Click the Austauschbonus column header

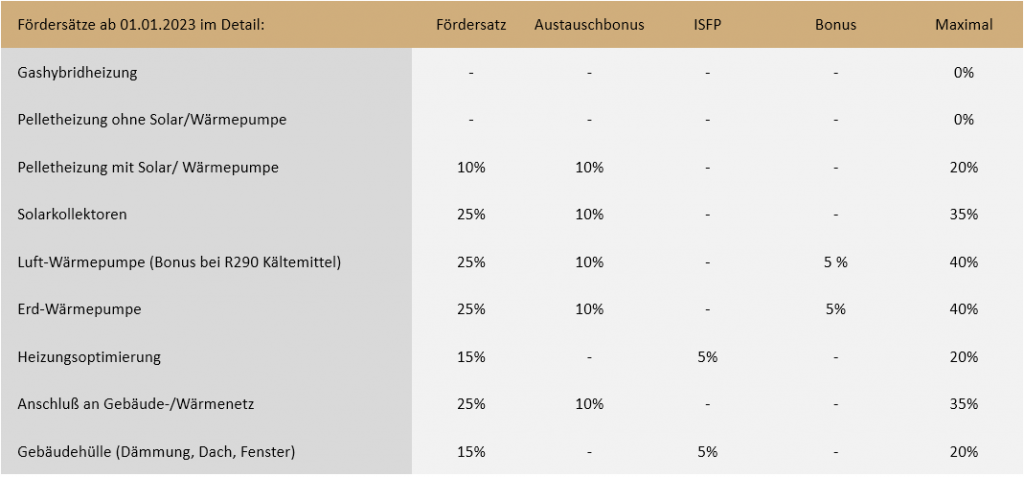[x=589, y=25]
